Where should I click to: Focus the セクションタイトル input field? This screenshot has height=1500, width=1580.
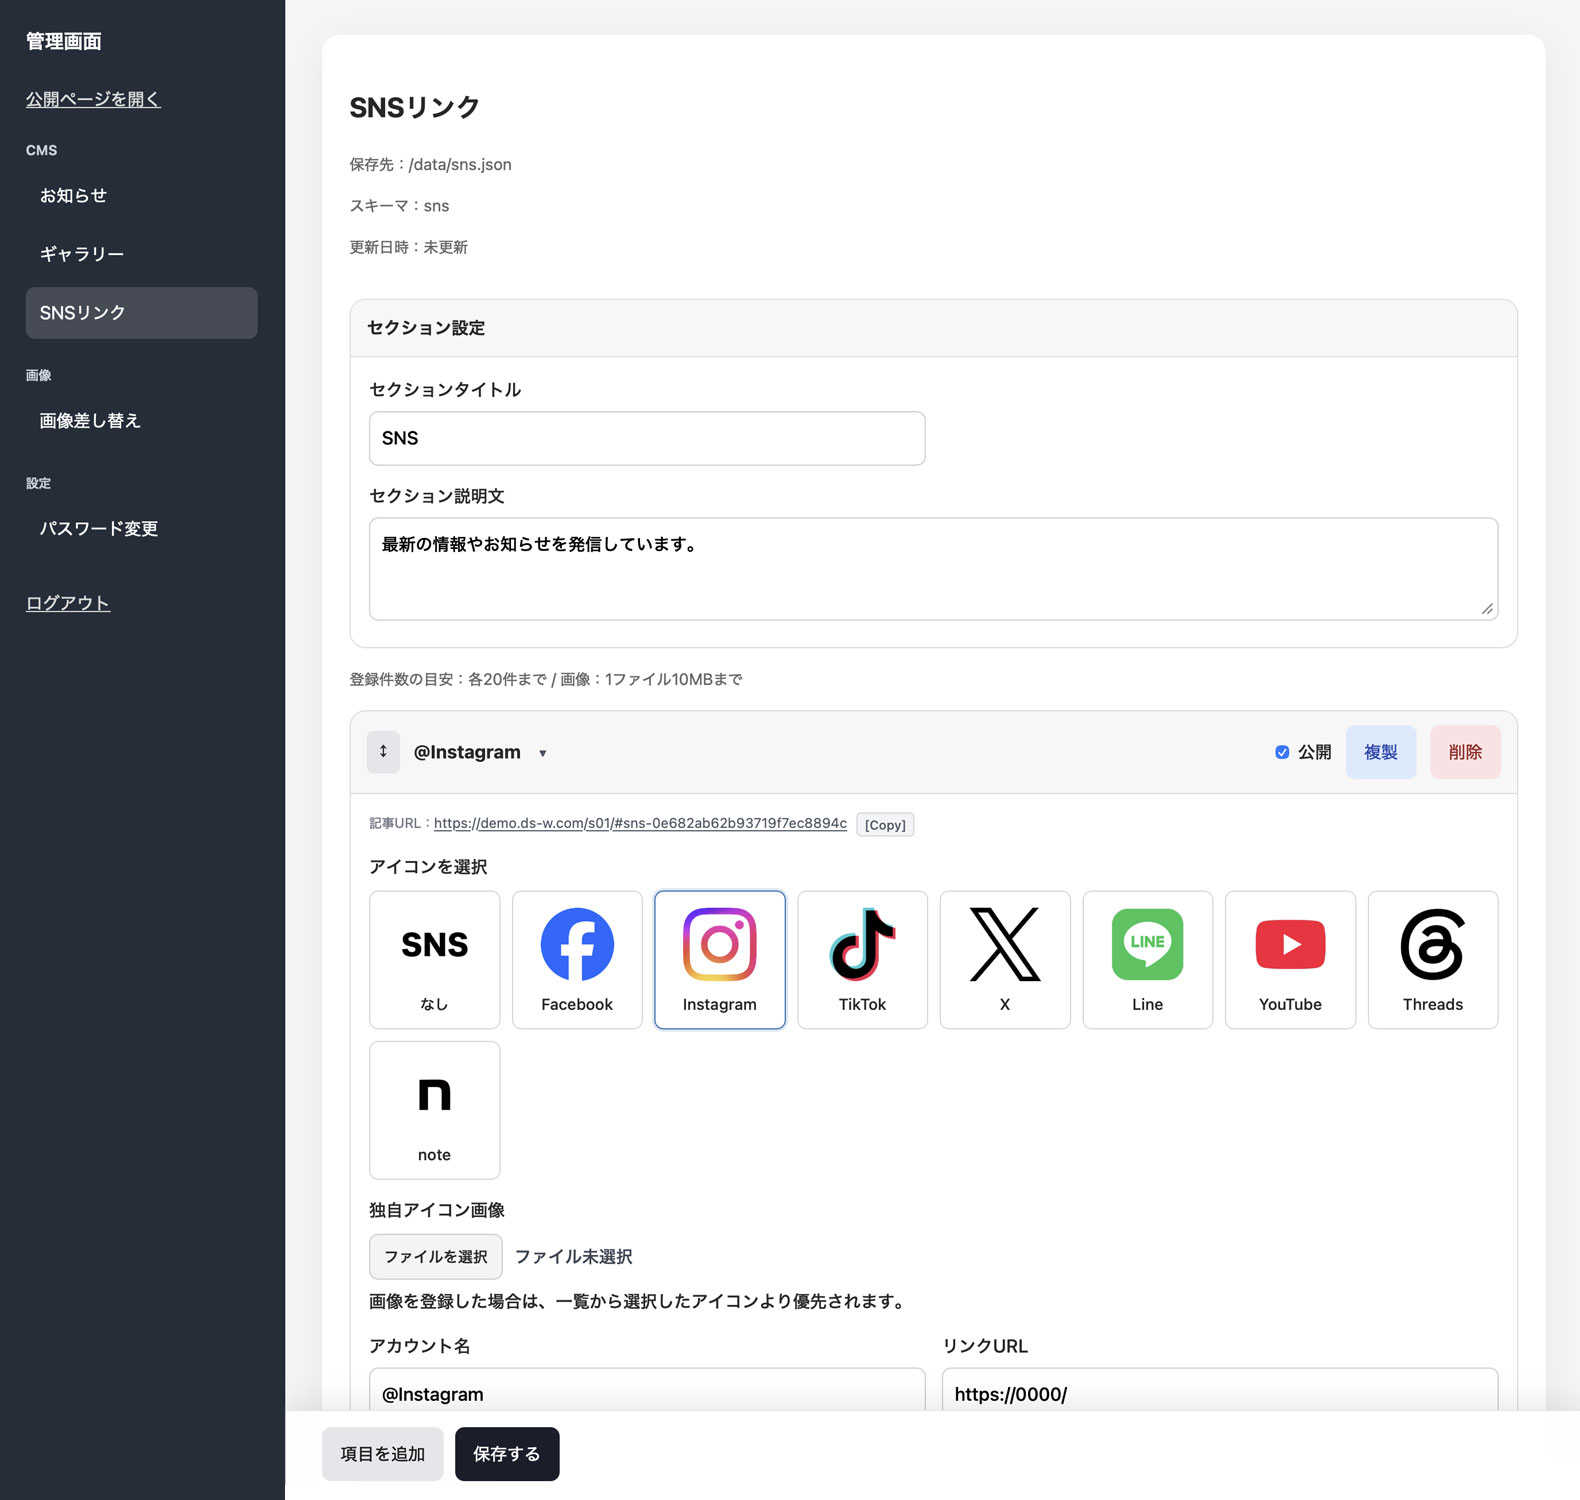click(x=647, y=438)
